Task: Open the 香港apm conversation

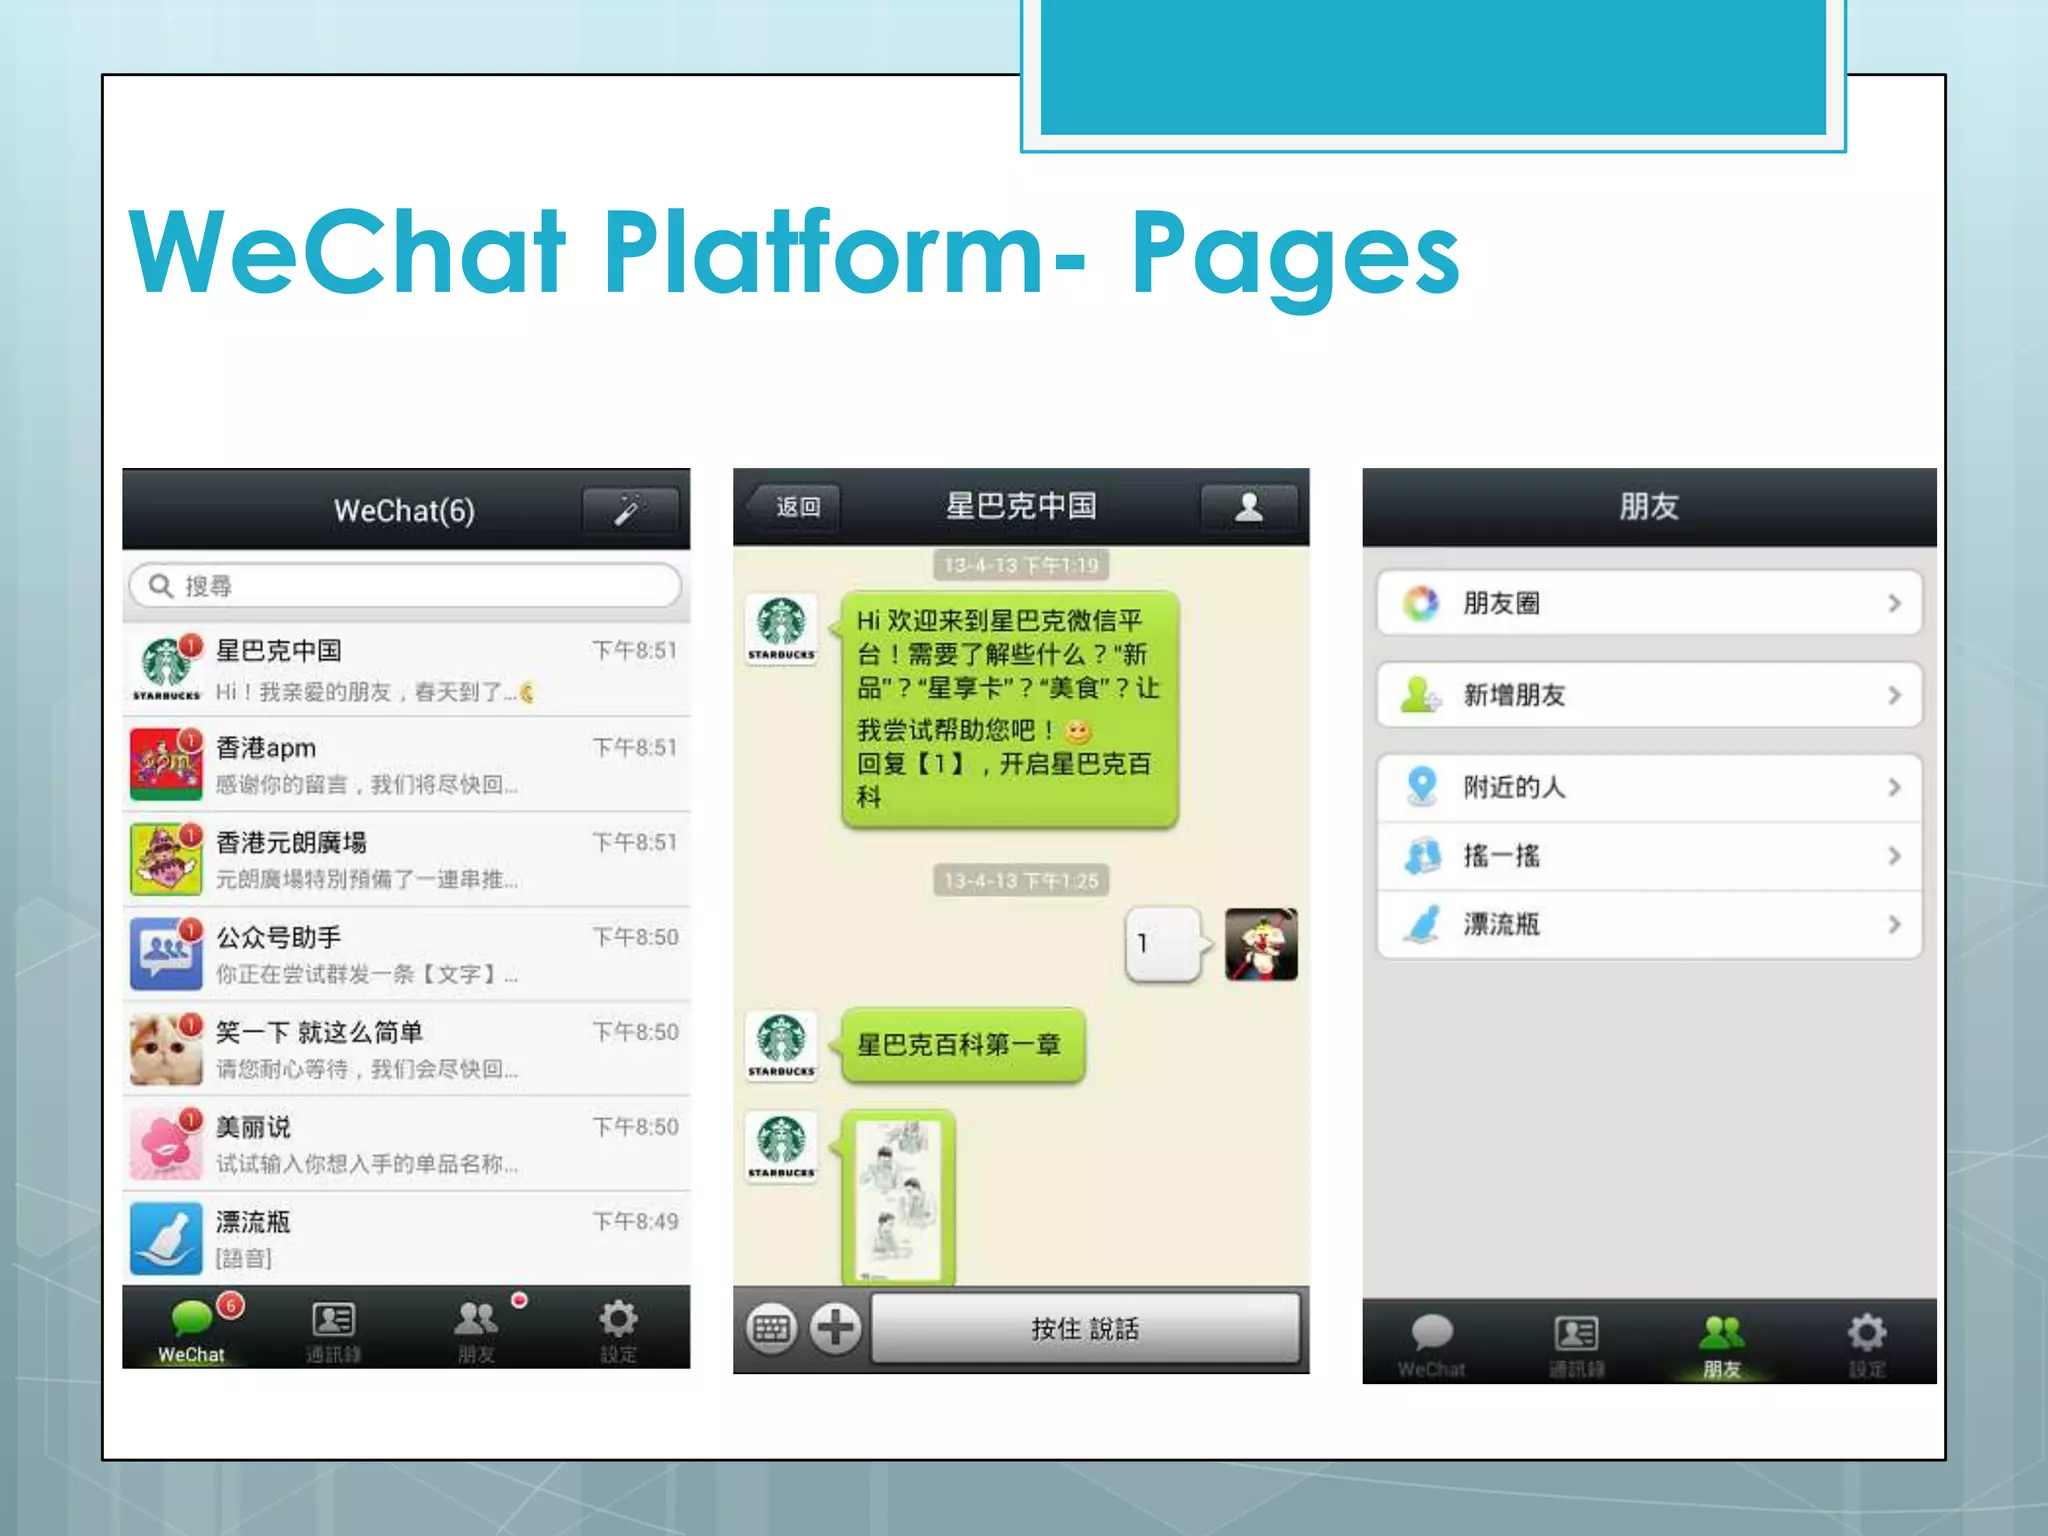Action: (x=406, y=764)
